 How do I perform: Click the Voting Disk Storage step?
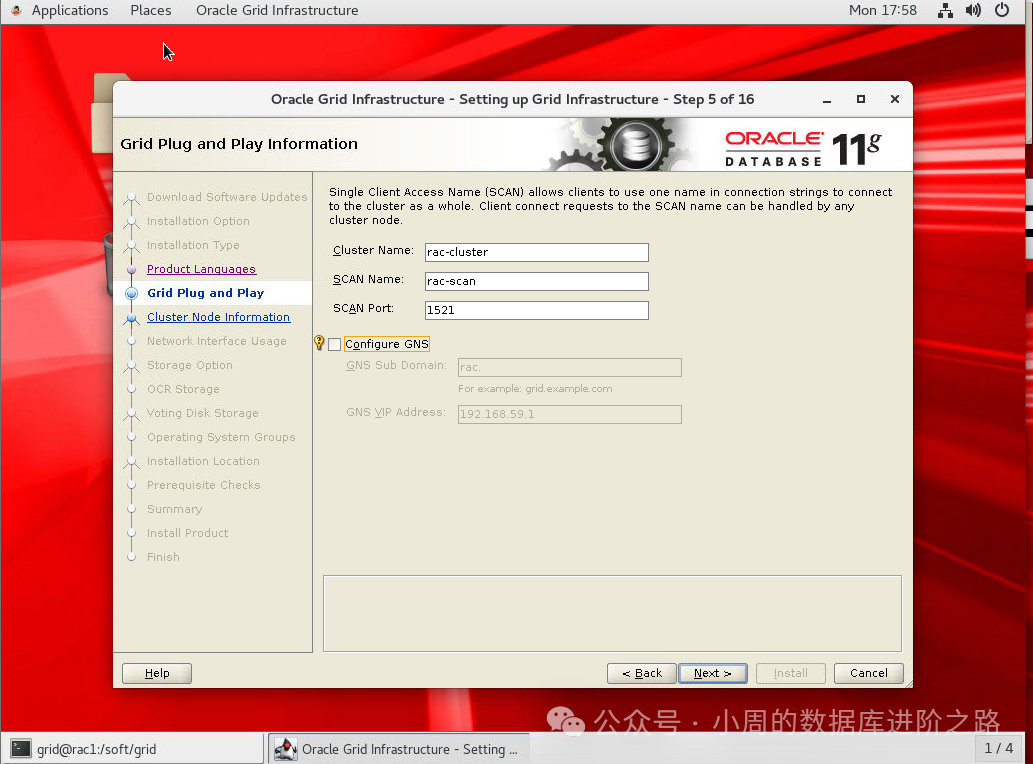203,413
